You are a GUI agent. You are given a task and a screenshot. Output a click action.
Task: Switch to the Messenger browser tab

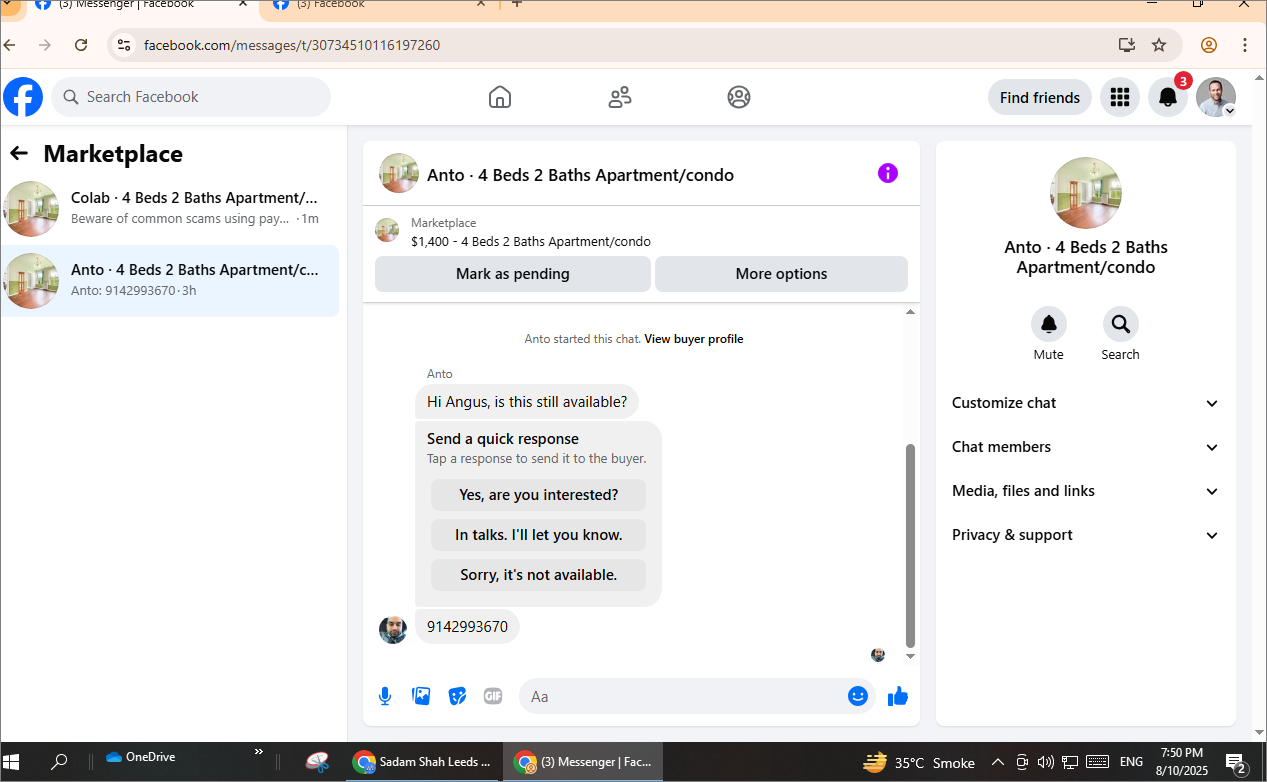(140, 6)
